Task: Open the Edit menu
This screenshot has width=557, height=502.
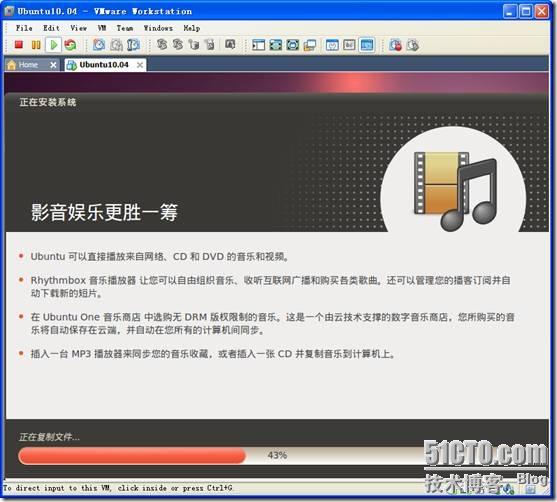Action: (51, 28)
